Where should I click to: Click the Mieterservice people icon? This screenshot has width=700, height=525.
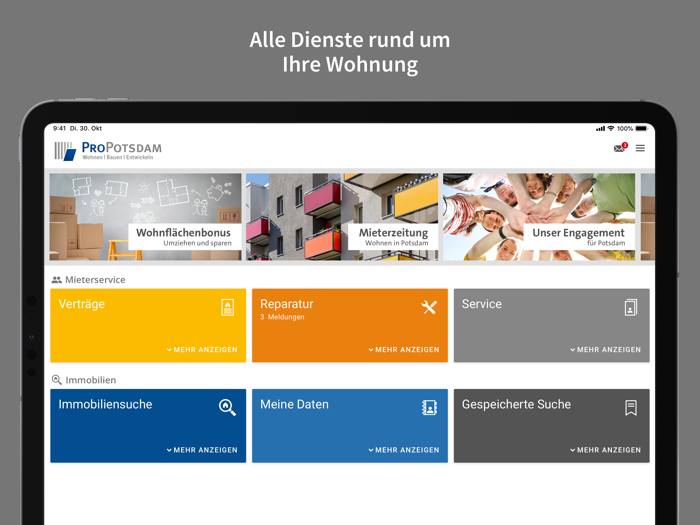[x=56, y=280]
